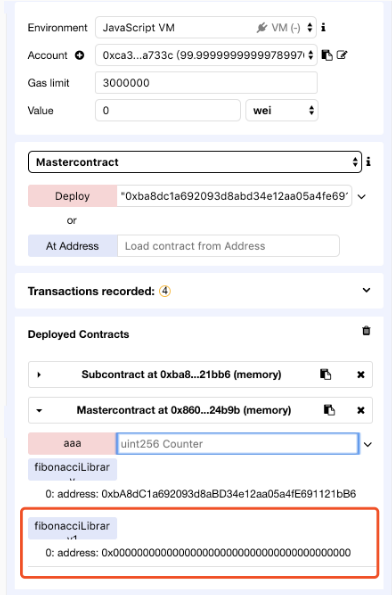Remove the Mastercontract instance
The width and height of the screenshot is (392, 595).
361,411
